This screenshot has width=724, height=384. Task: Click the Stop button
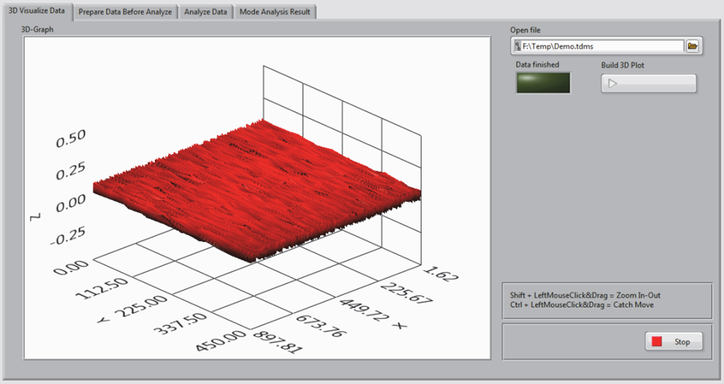tap(674, 342)
